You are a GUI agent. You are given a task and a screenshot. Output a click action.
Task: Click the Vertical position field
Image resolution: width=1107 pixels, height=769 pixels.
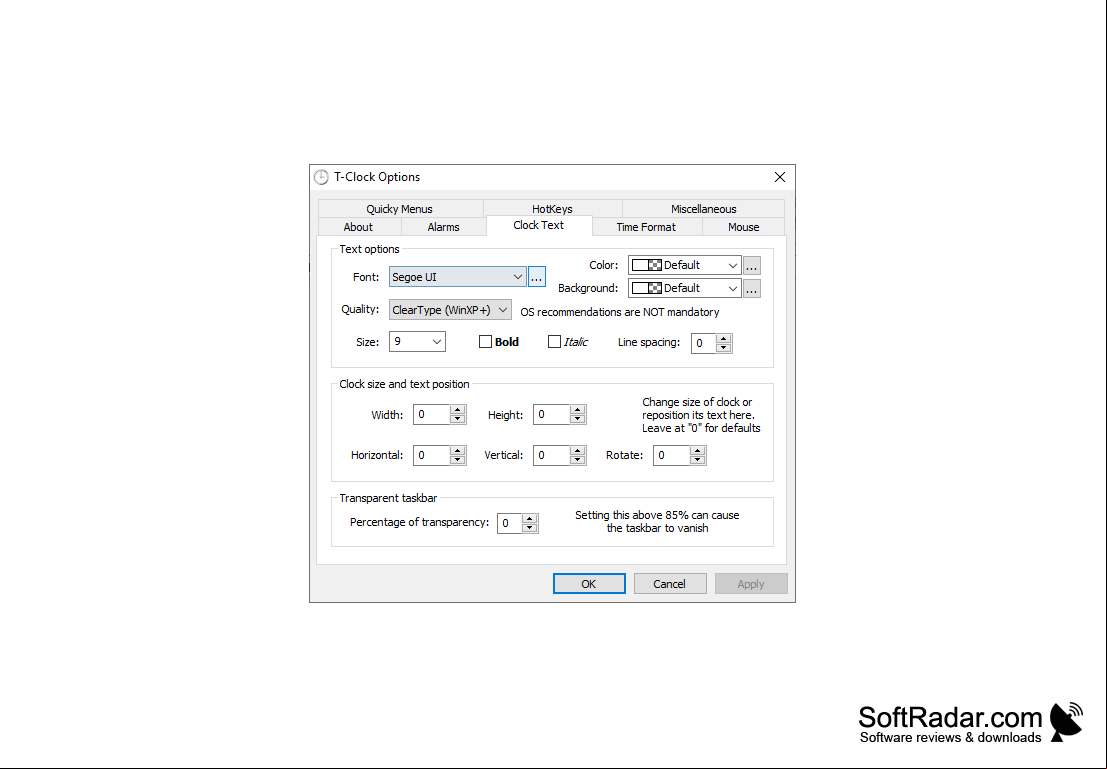click(x=551, y=455)
